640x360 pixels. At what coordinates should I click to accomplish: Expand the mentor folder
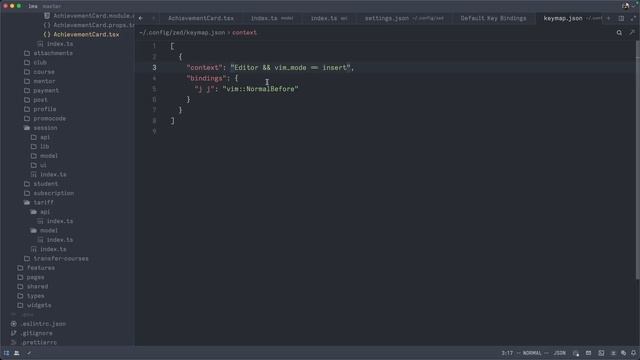44,81
